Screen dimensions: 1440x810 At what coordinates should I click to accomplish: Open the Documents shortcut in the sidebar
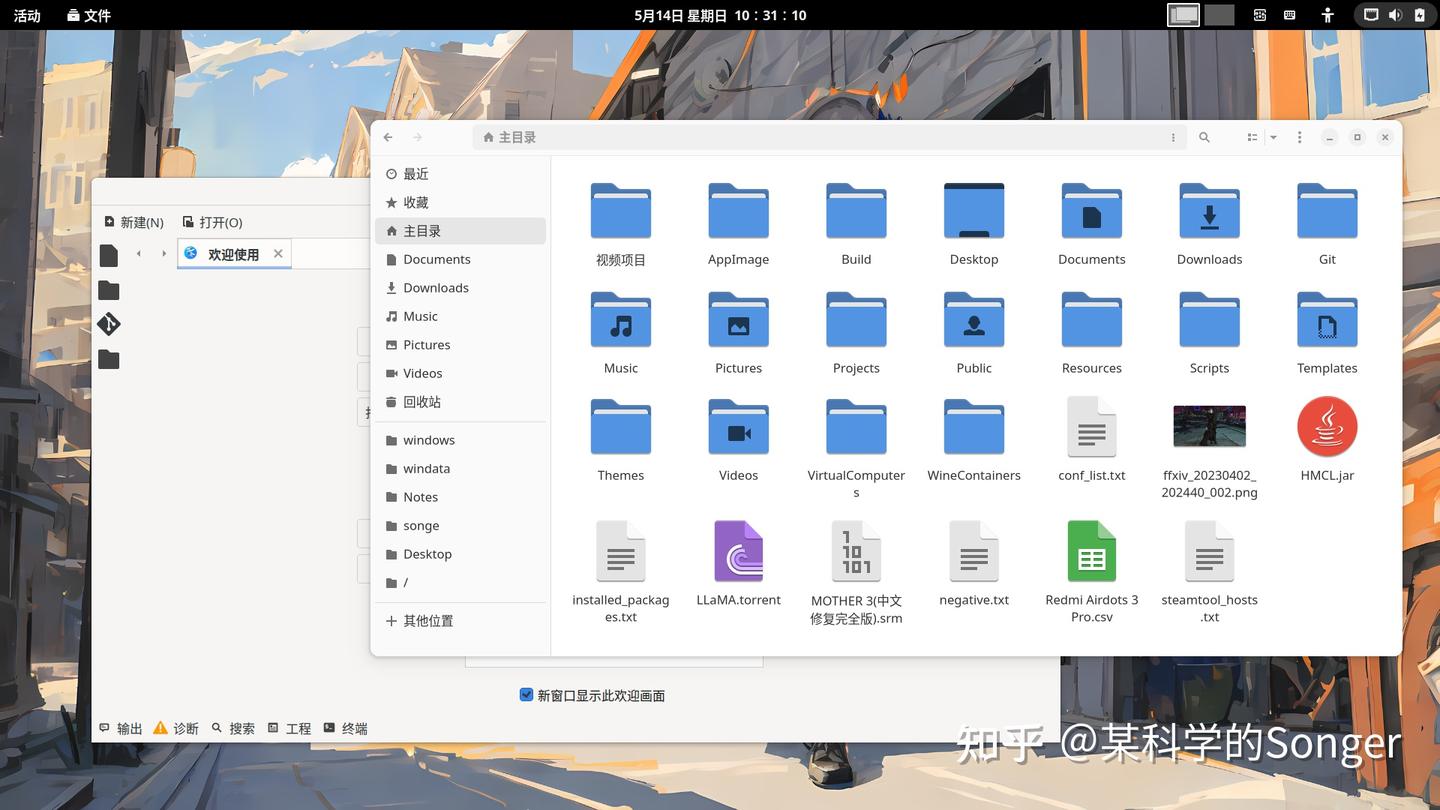436,259
